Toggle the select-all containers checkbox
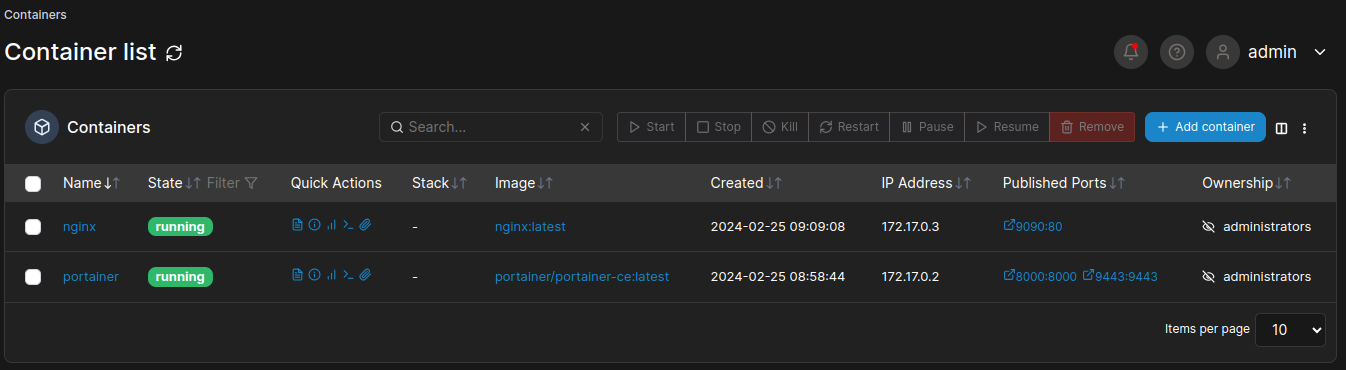 (33, 184)
